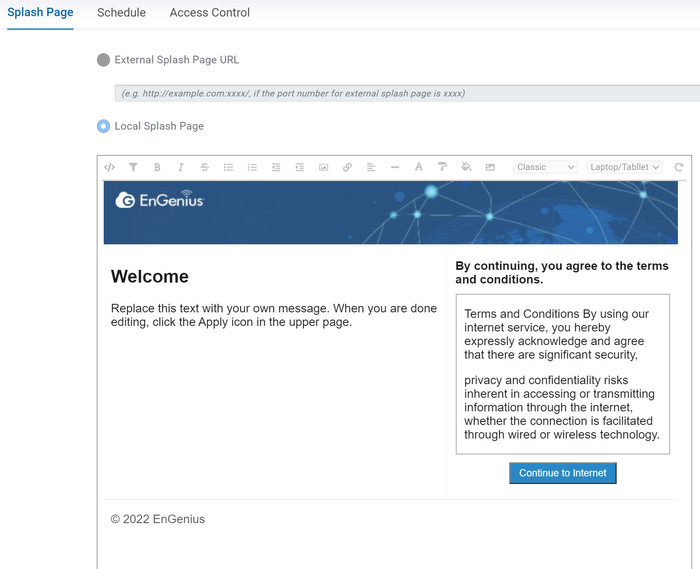Image resolution: width=700 pixels, height=569 pixels.
Task: Switch to the Schedule tab
Action: tap(121, 12)
